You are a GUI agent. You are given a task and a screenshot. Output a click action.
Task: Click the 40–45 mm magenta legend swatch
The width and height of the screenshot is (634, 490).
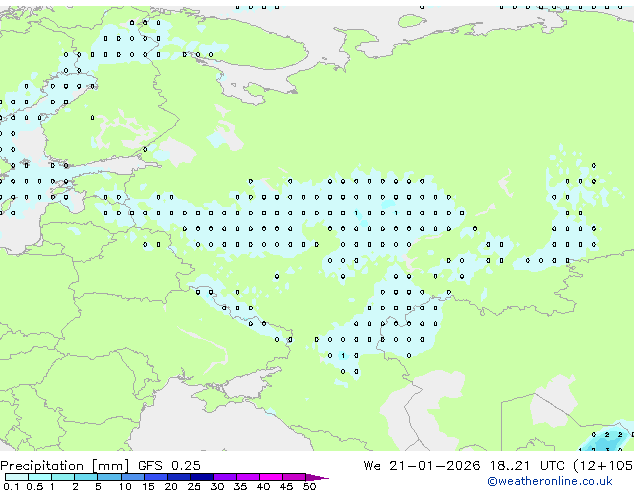271,477
